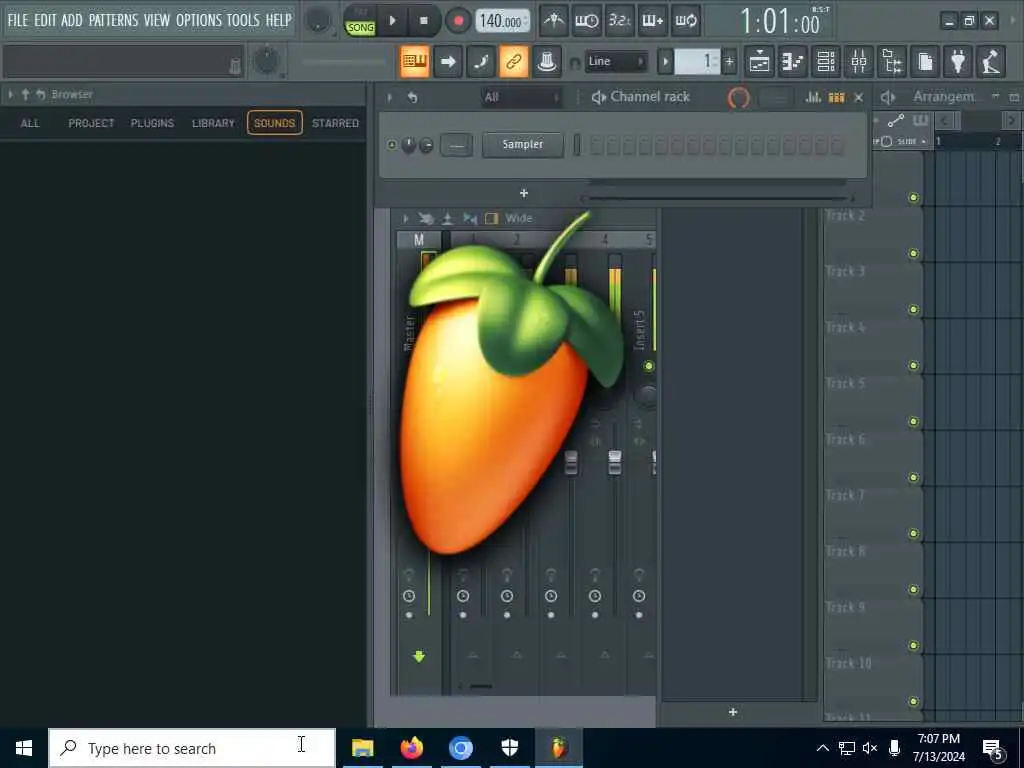Open the Piano roll view icon
The width and height of the screenshot is (1024, 768).
point(793,62)
